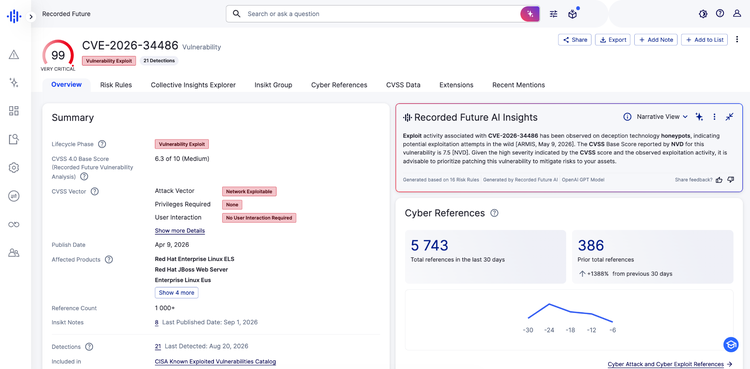The width and height of the screenshot is (750, 369).
Task: Click the thumbs up feedback icon
Action: click(718, 180)
